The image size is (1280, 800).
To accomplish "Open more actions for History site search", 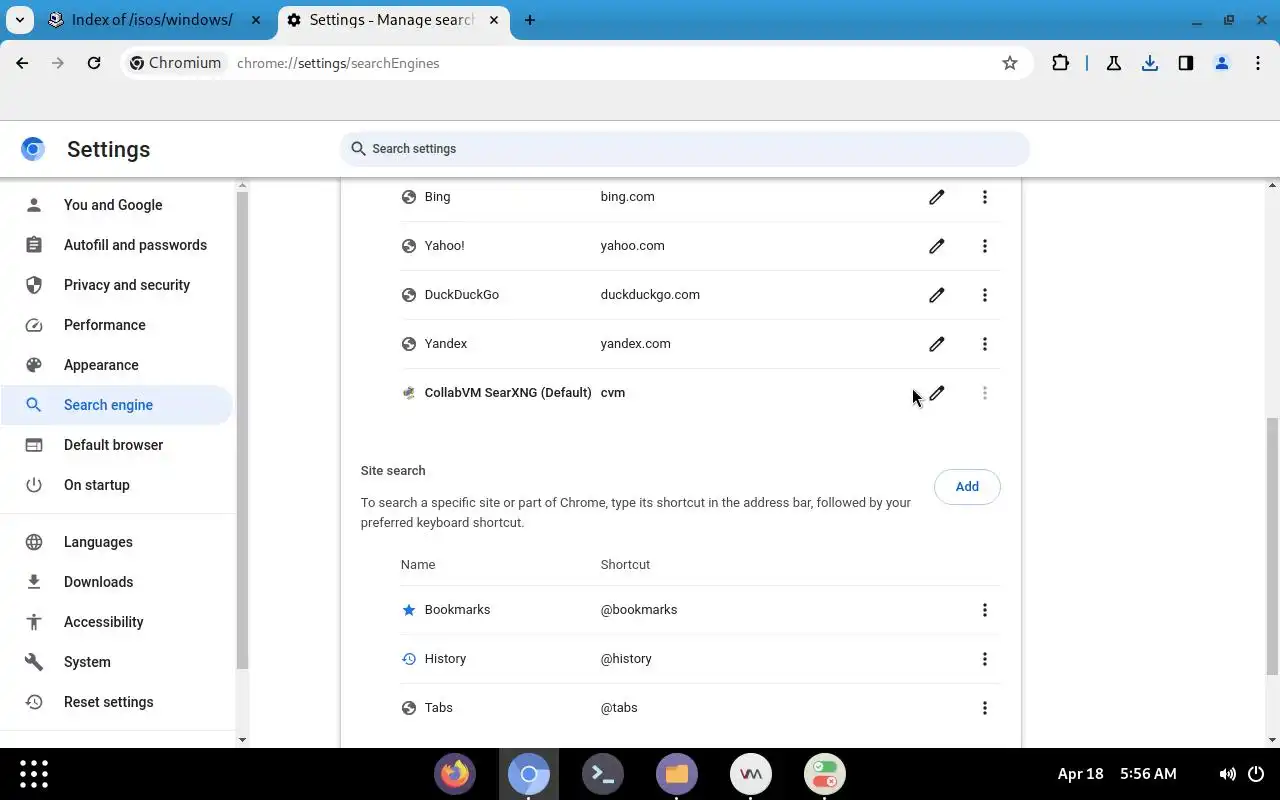I will coord(984,659).
